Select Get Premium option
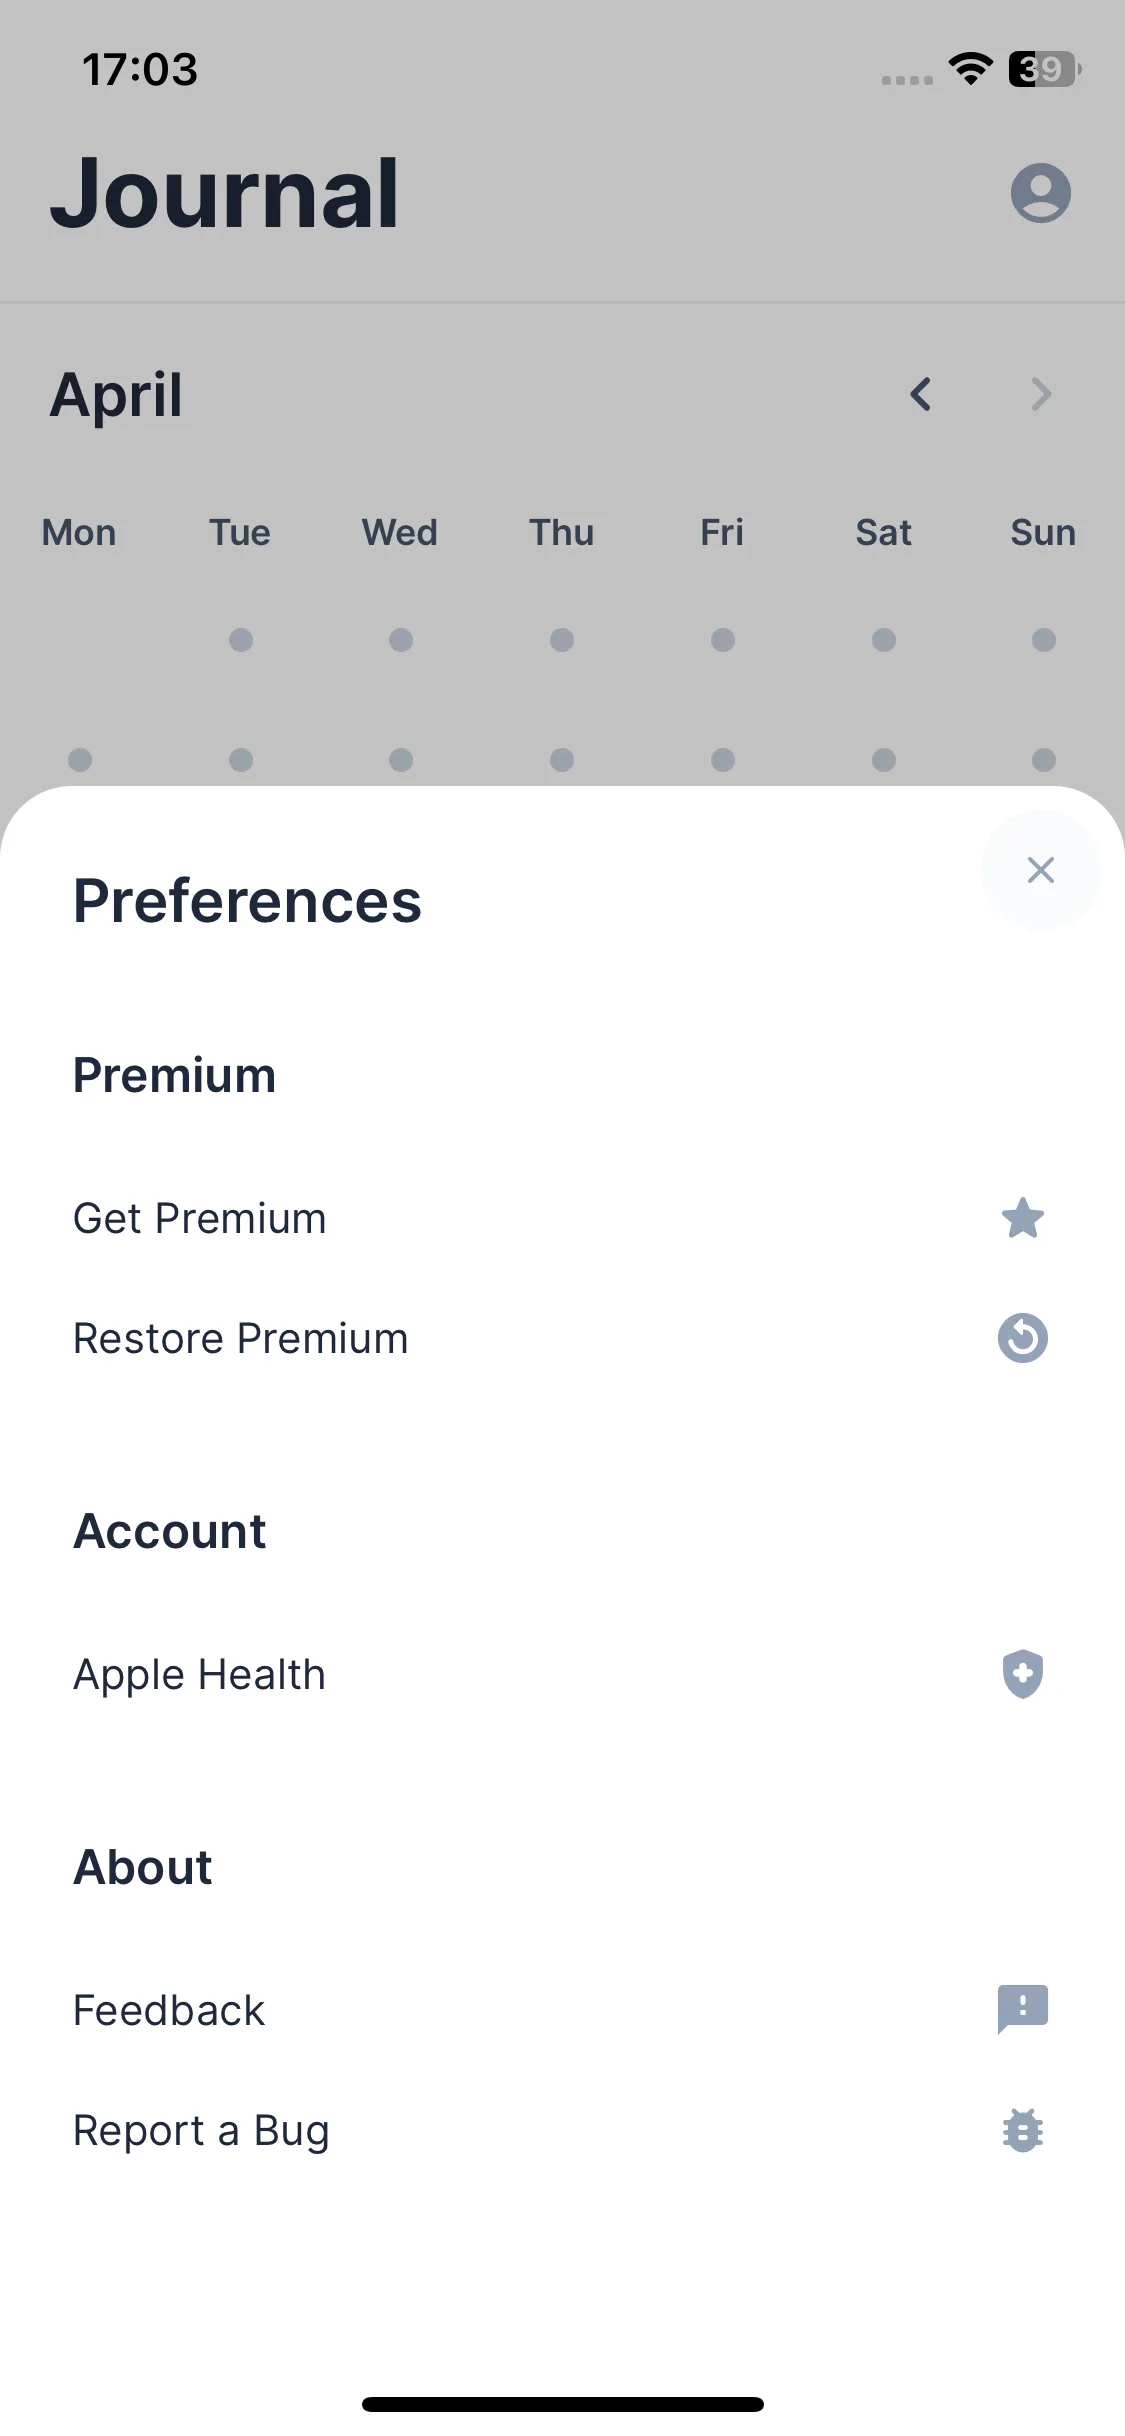1125x2436 pixels. coord(200,1218)
